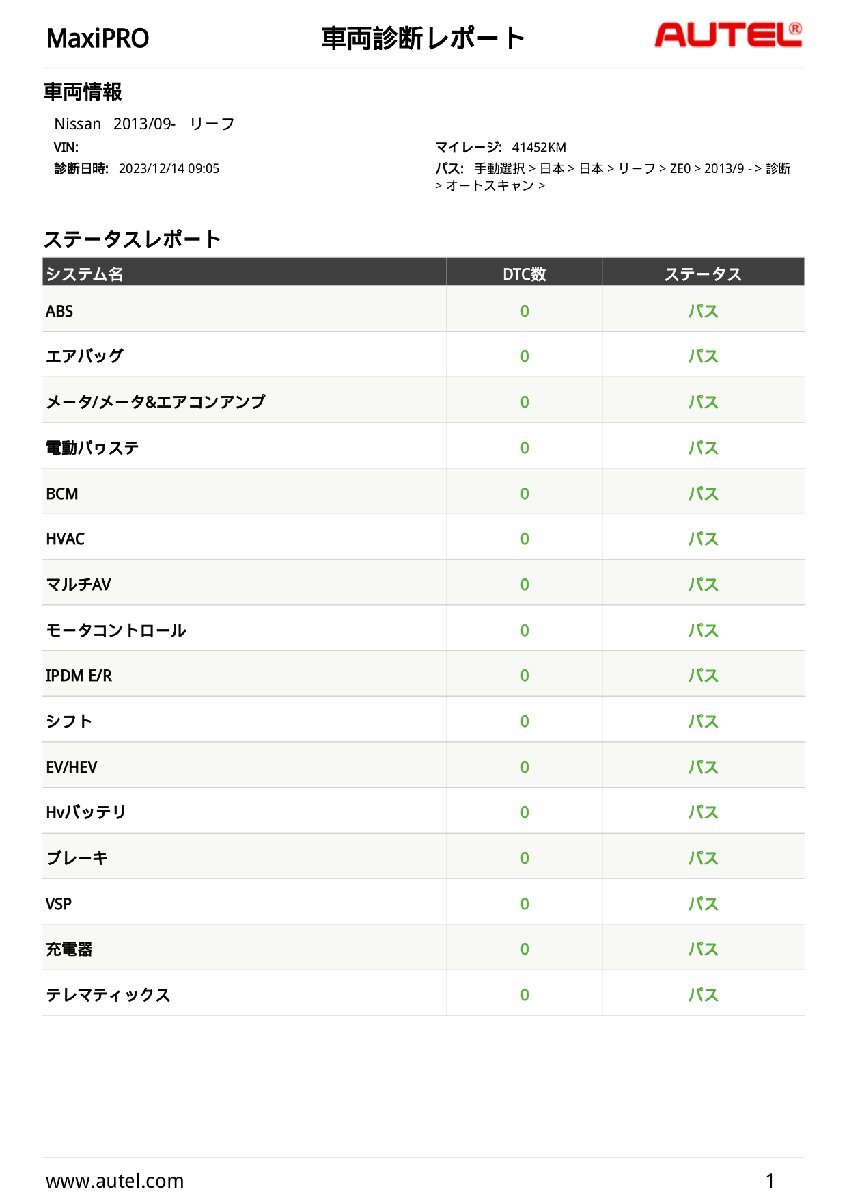Open the www.autel.com link
The height and width of the screenshot is (1200, 847).
114,1181
